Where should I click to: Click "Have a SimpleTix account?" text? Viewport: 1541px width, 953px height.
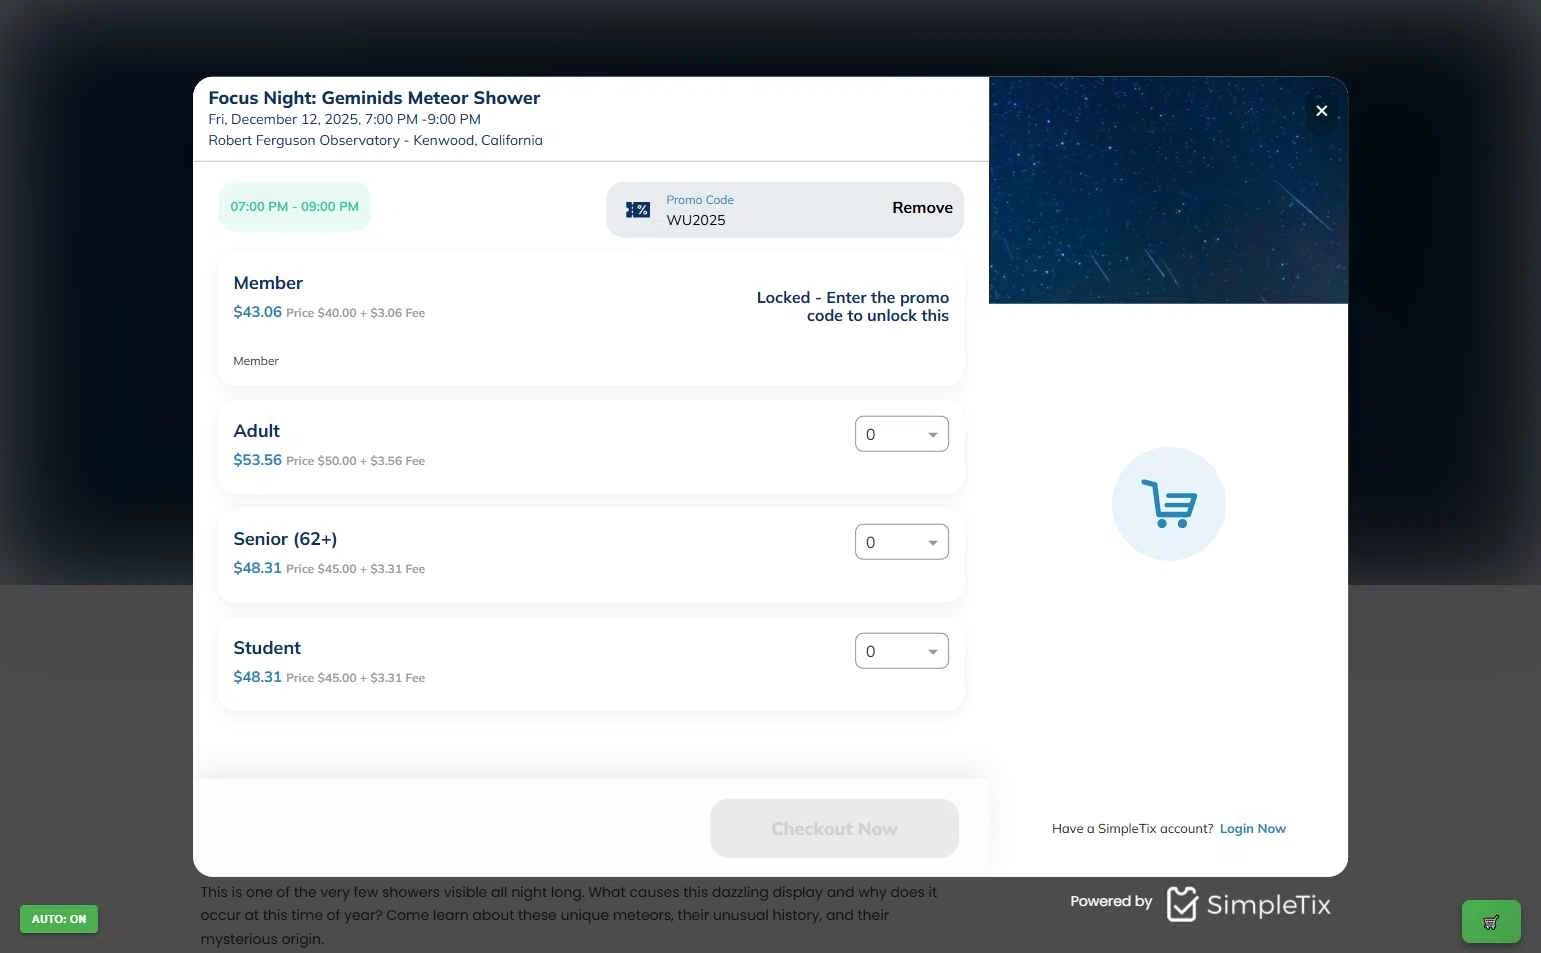pos(1132,829)
